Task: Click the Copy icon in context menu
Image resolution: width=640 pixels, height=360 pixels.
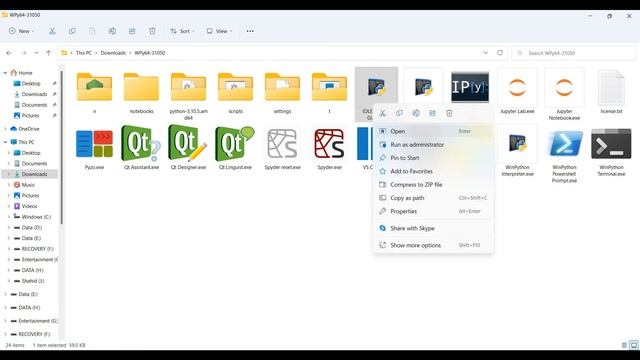Action: pos(399,113)
